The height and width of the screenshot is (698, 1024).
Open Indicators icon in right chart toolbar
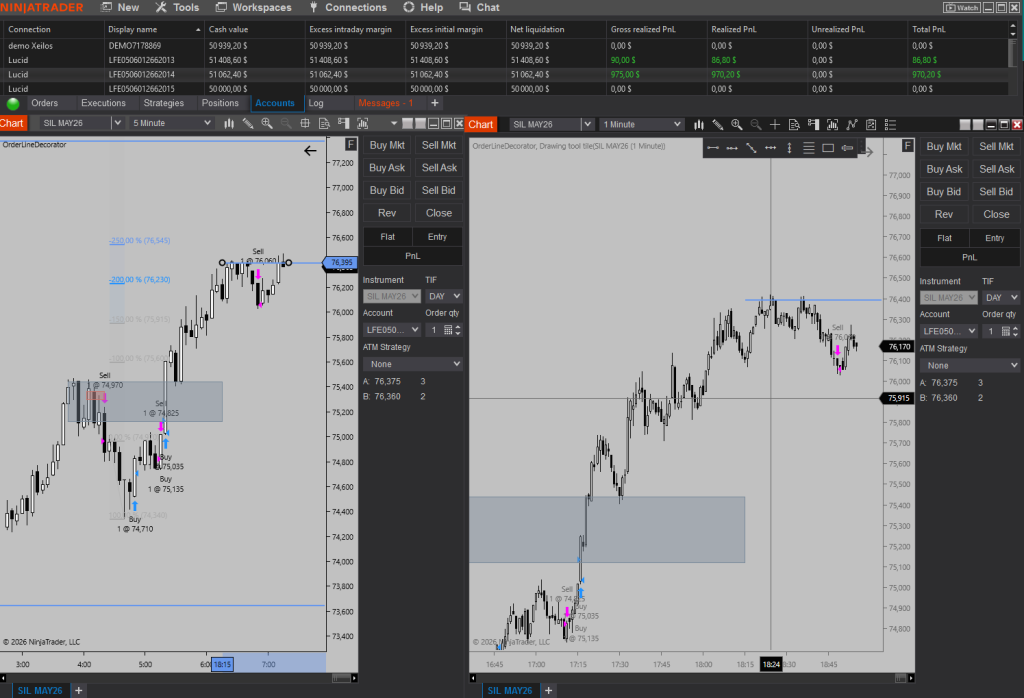click(832, 124)
